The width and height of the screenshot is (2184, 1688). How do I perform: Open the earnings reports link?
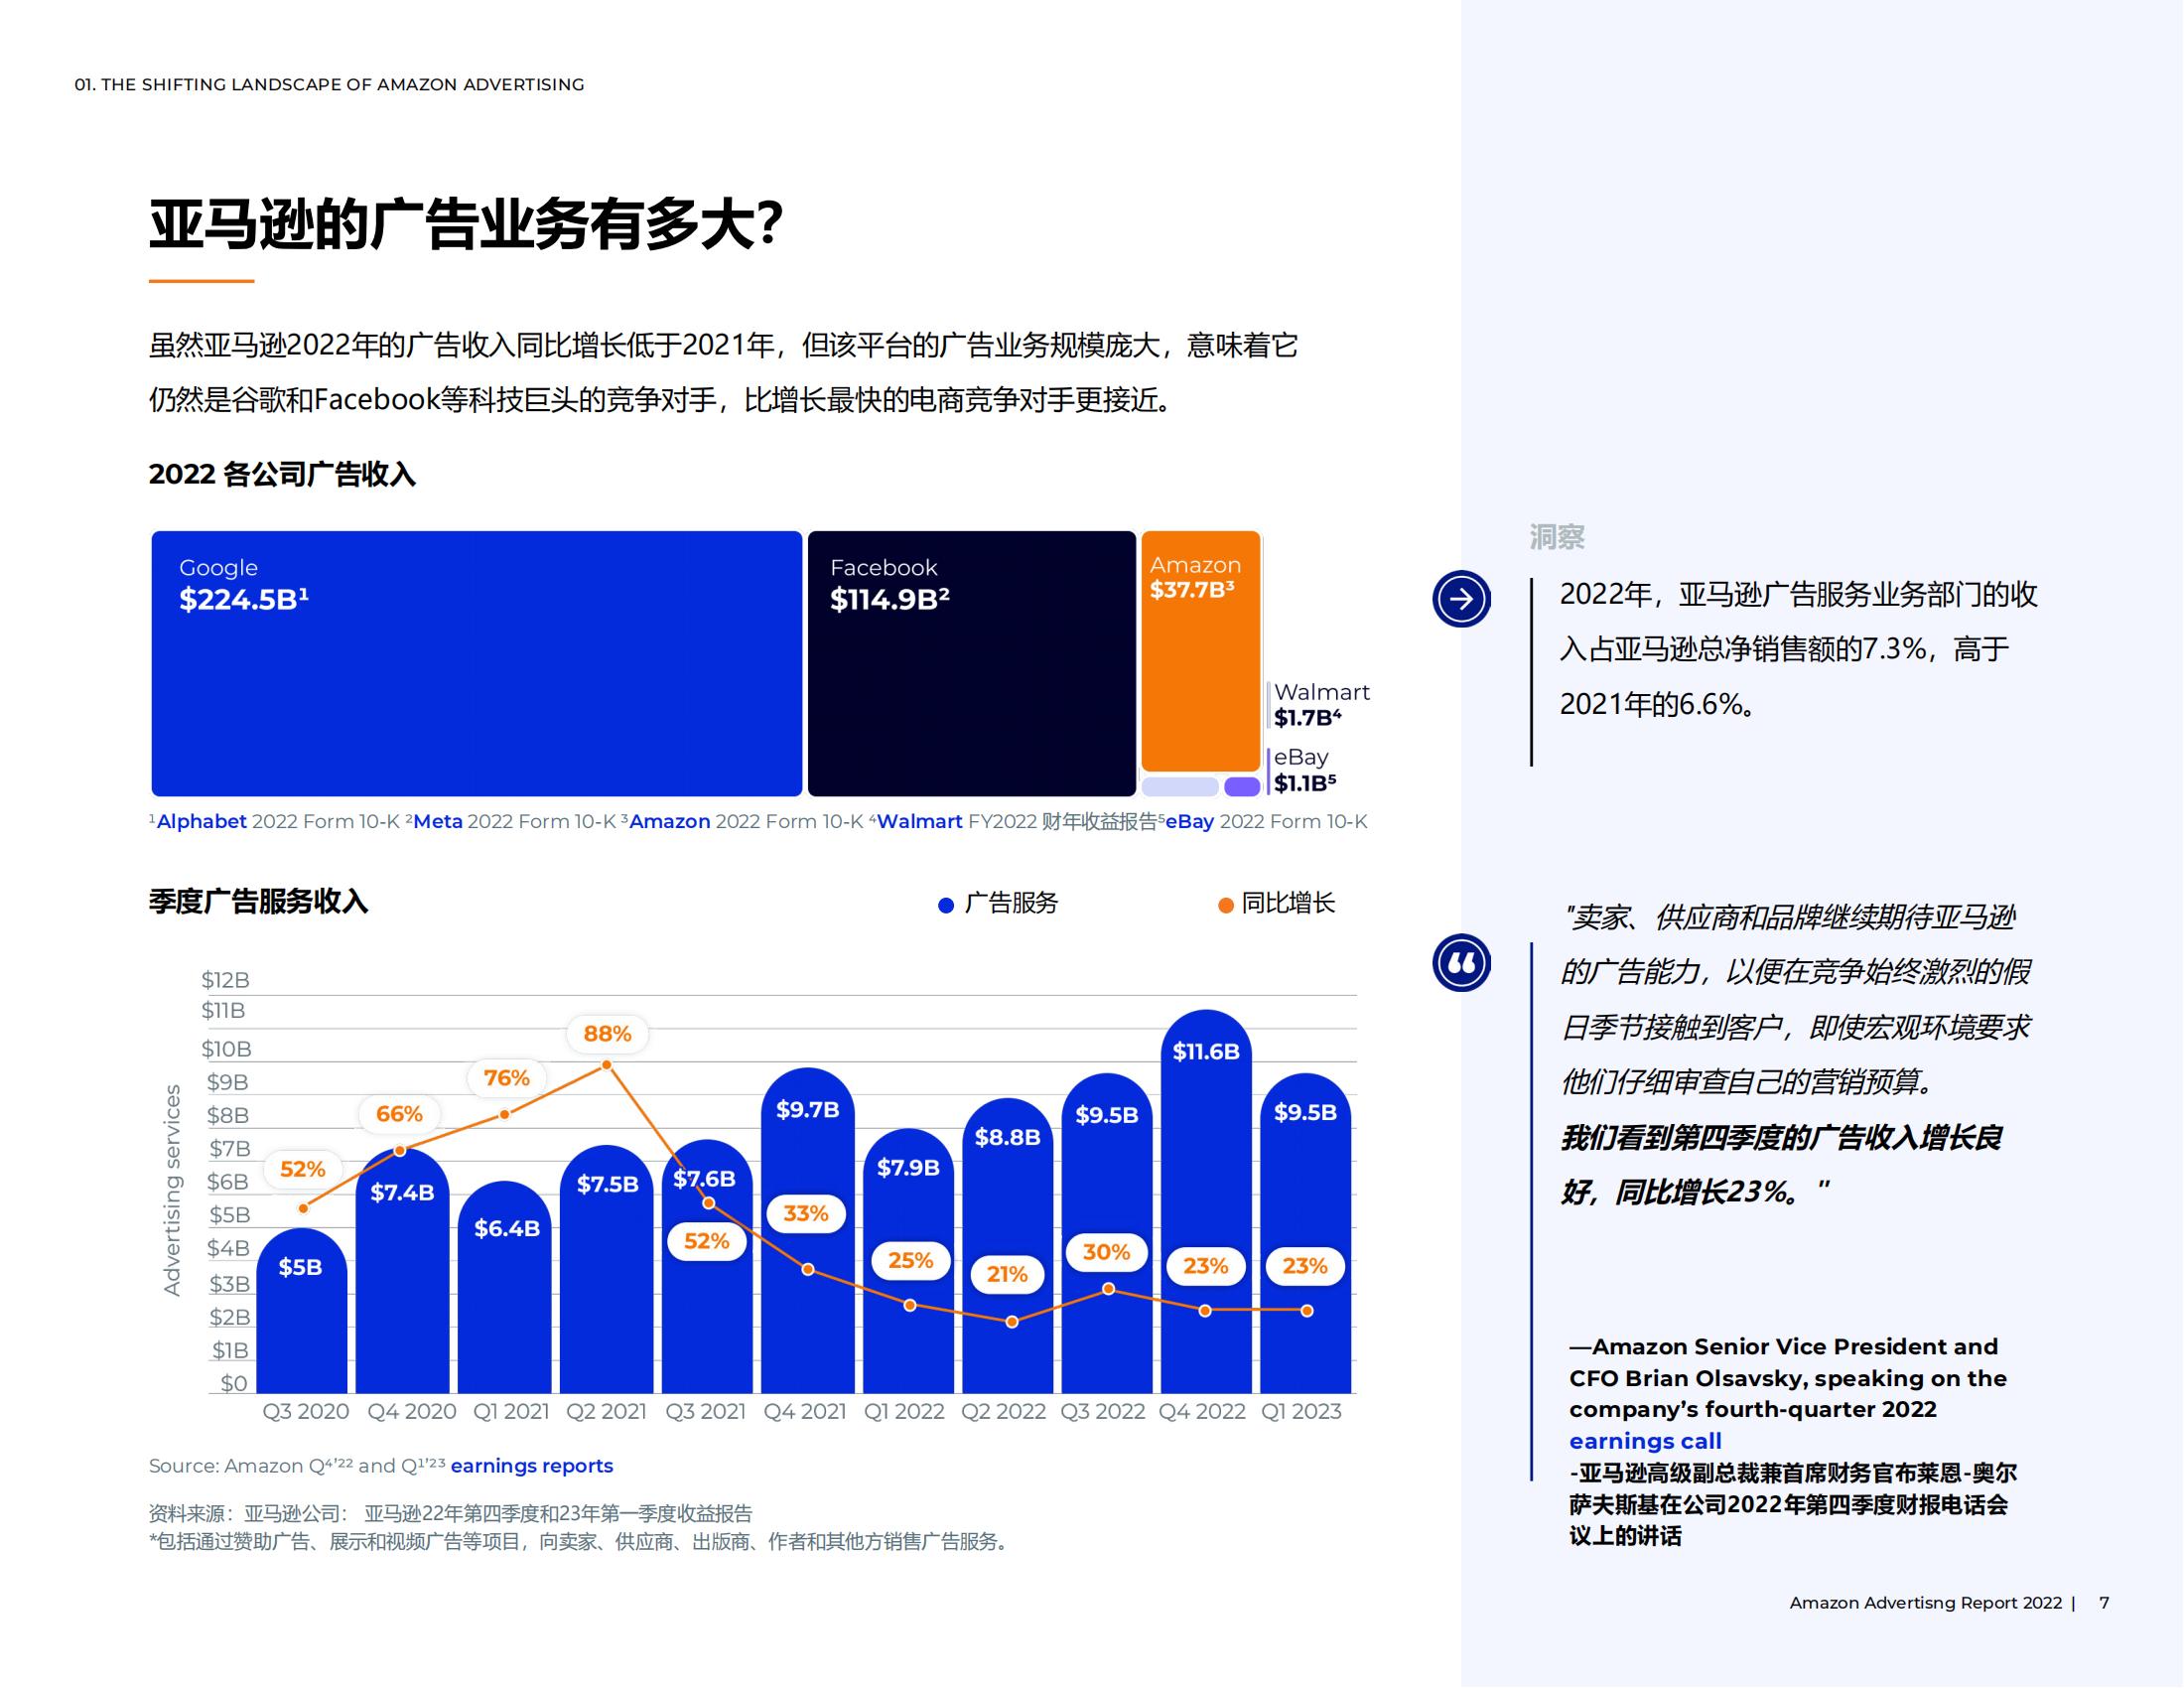[533, 1465]
